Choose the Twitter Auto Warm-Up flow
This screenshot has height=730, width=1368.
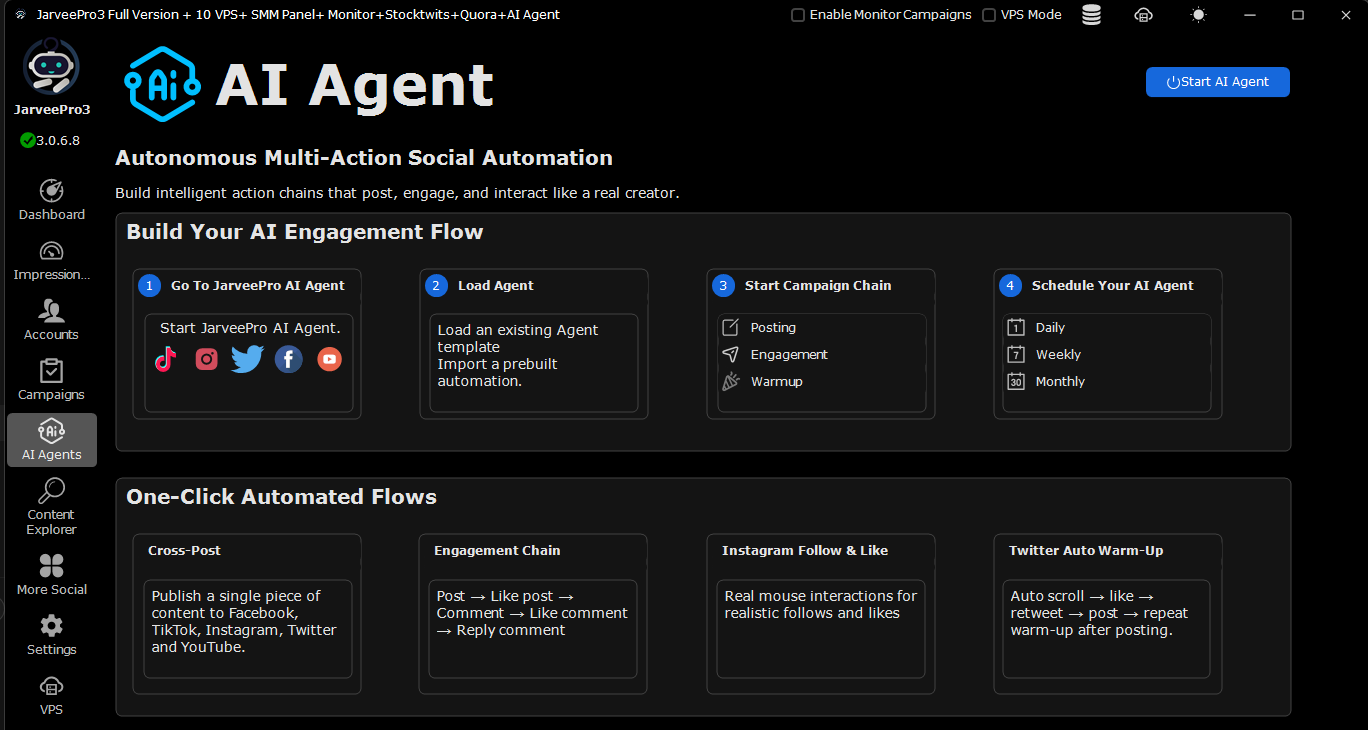point(1107,614)
